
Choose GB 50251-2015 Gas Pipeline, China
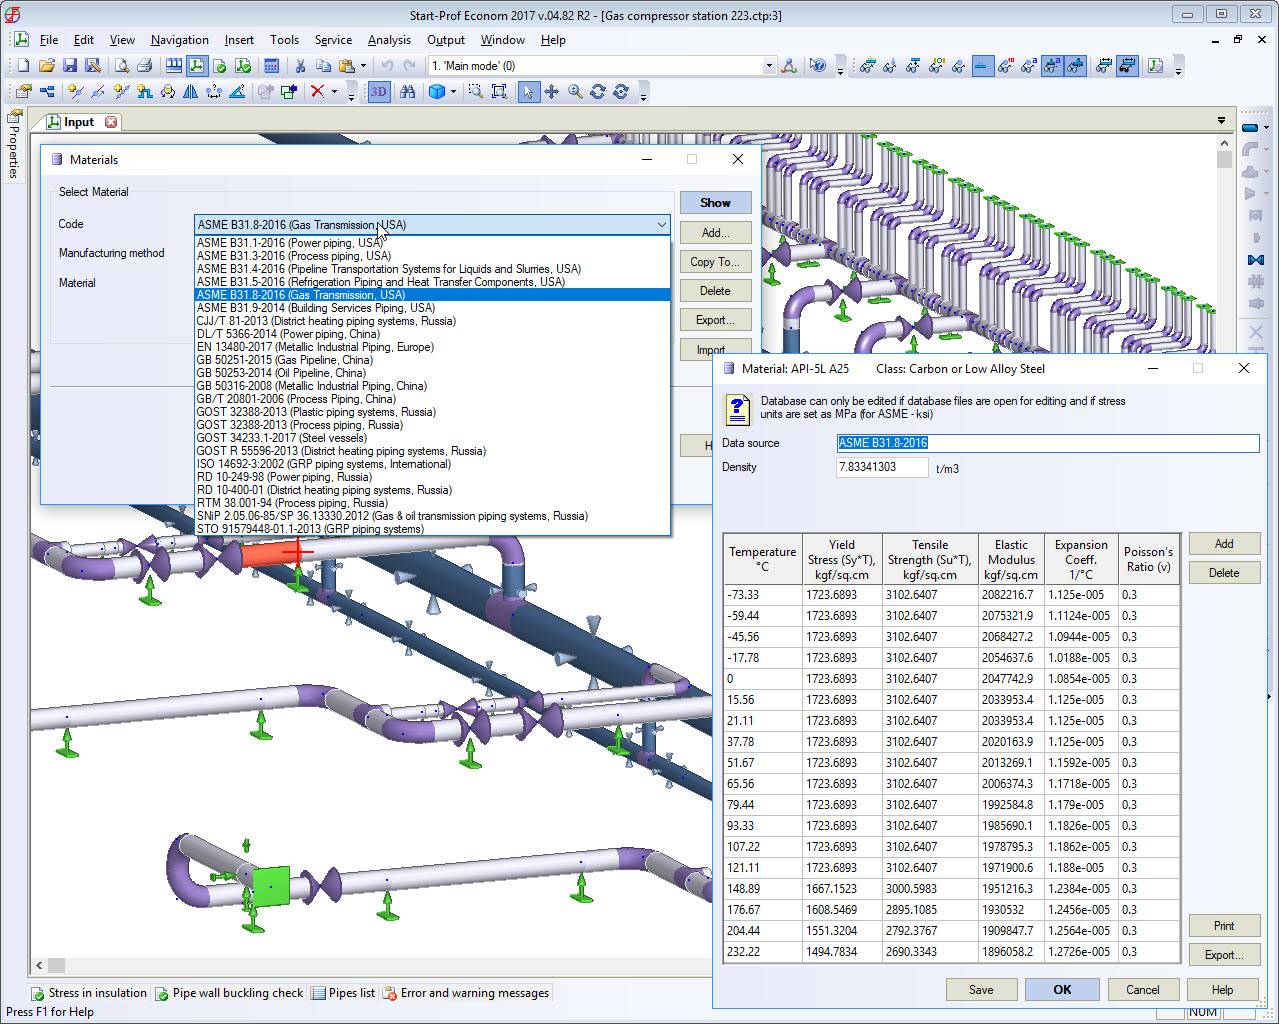432,360
